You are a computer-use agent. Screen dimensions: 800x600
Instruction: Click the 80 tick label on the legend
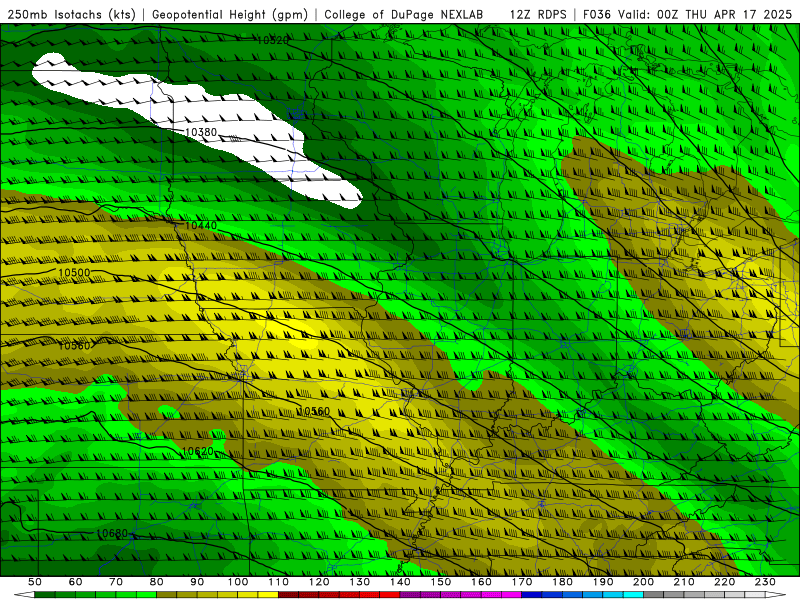tap(157, 582)
